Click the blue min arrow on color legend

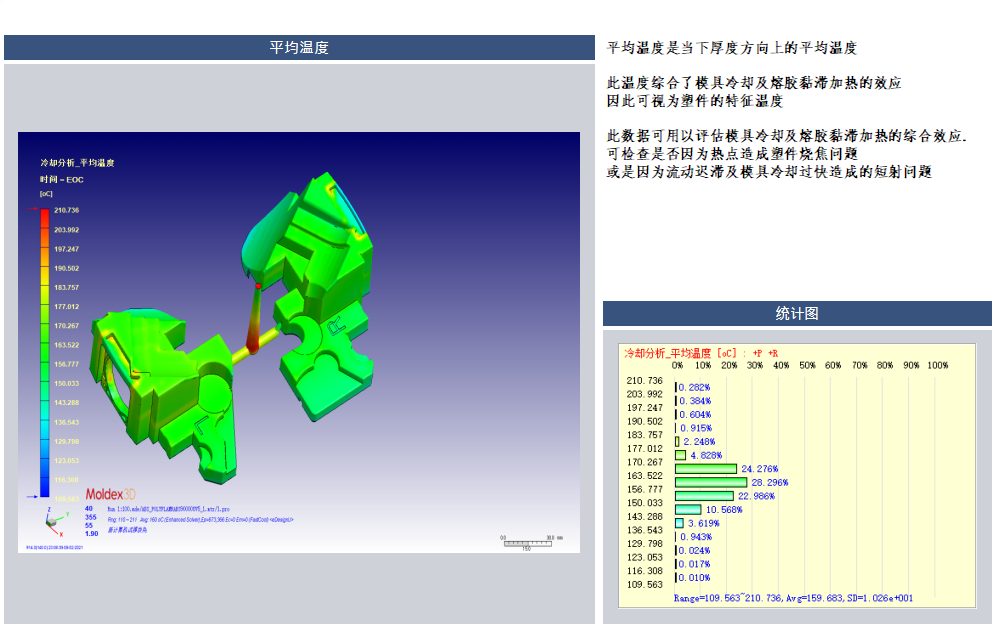[33, 497]
